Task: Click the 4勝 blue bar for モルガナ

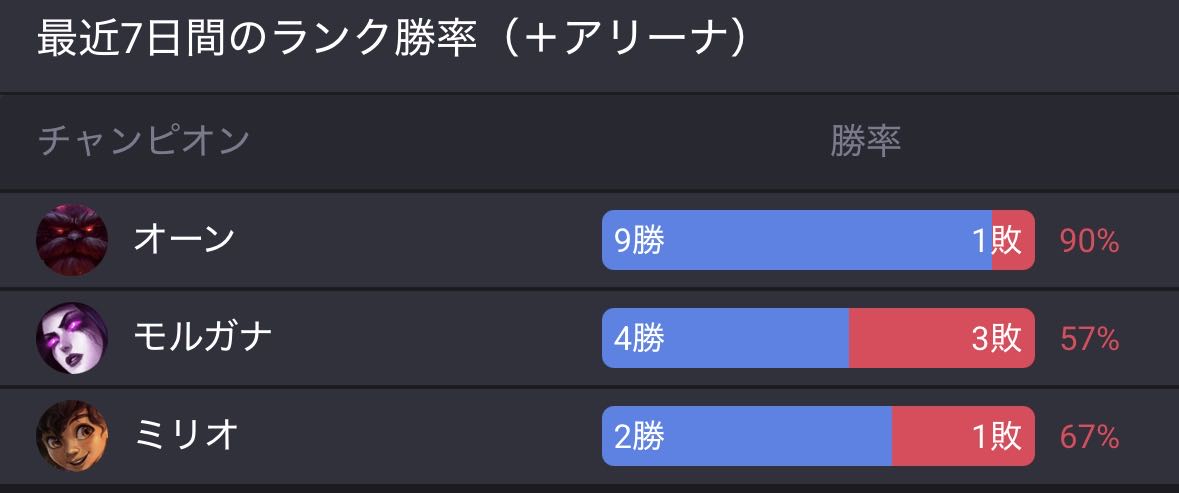Action: tap(725, 338)
